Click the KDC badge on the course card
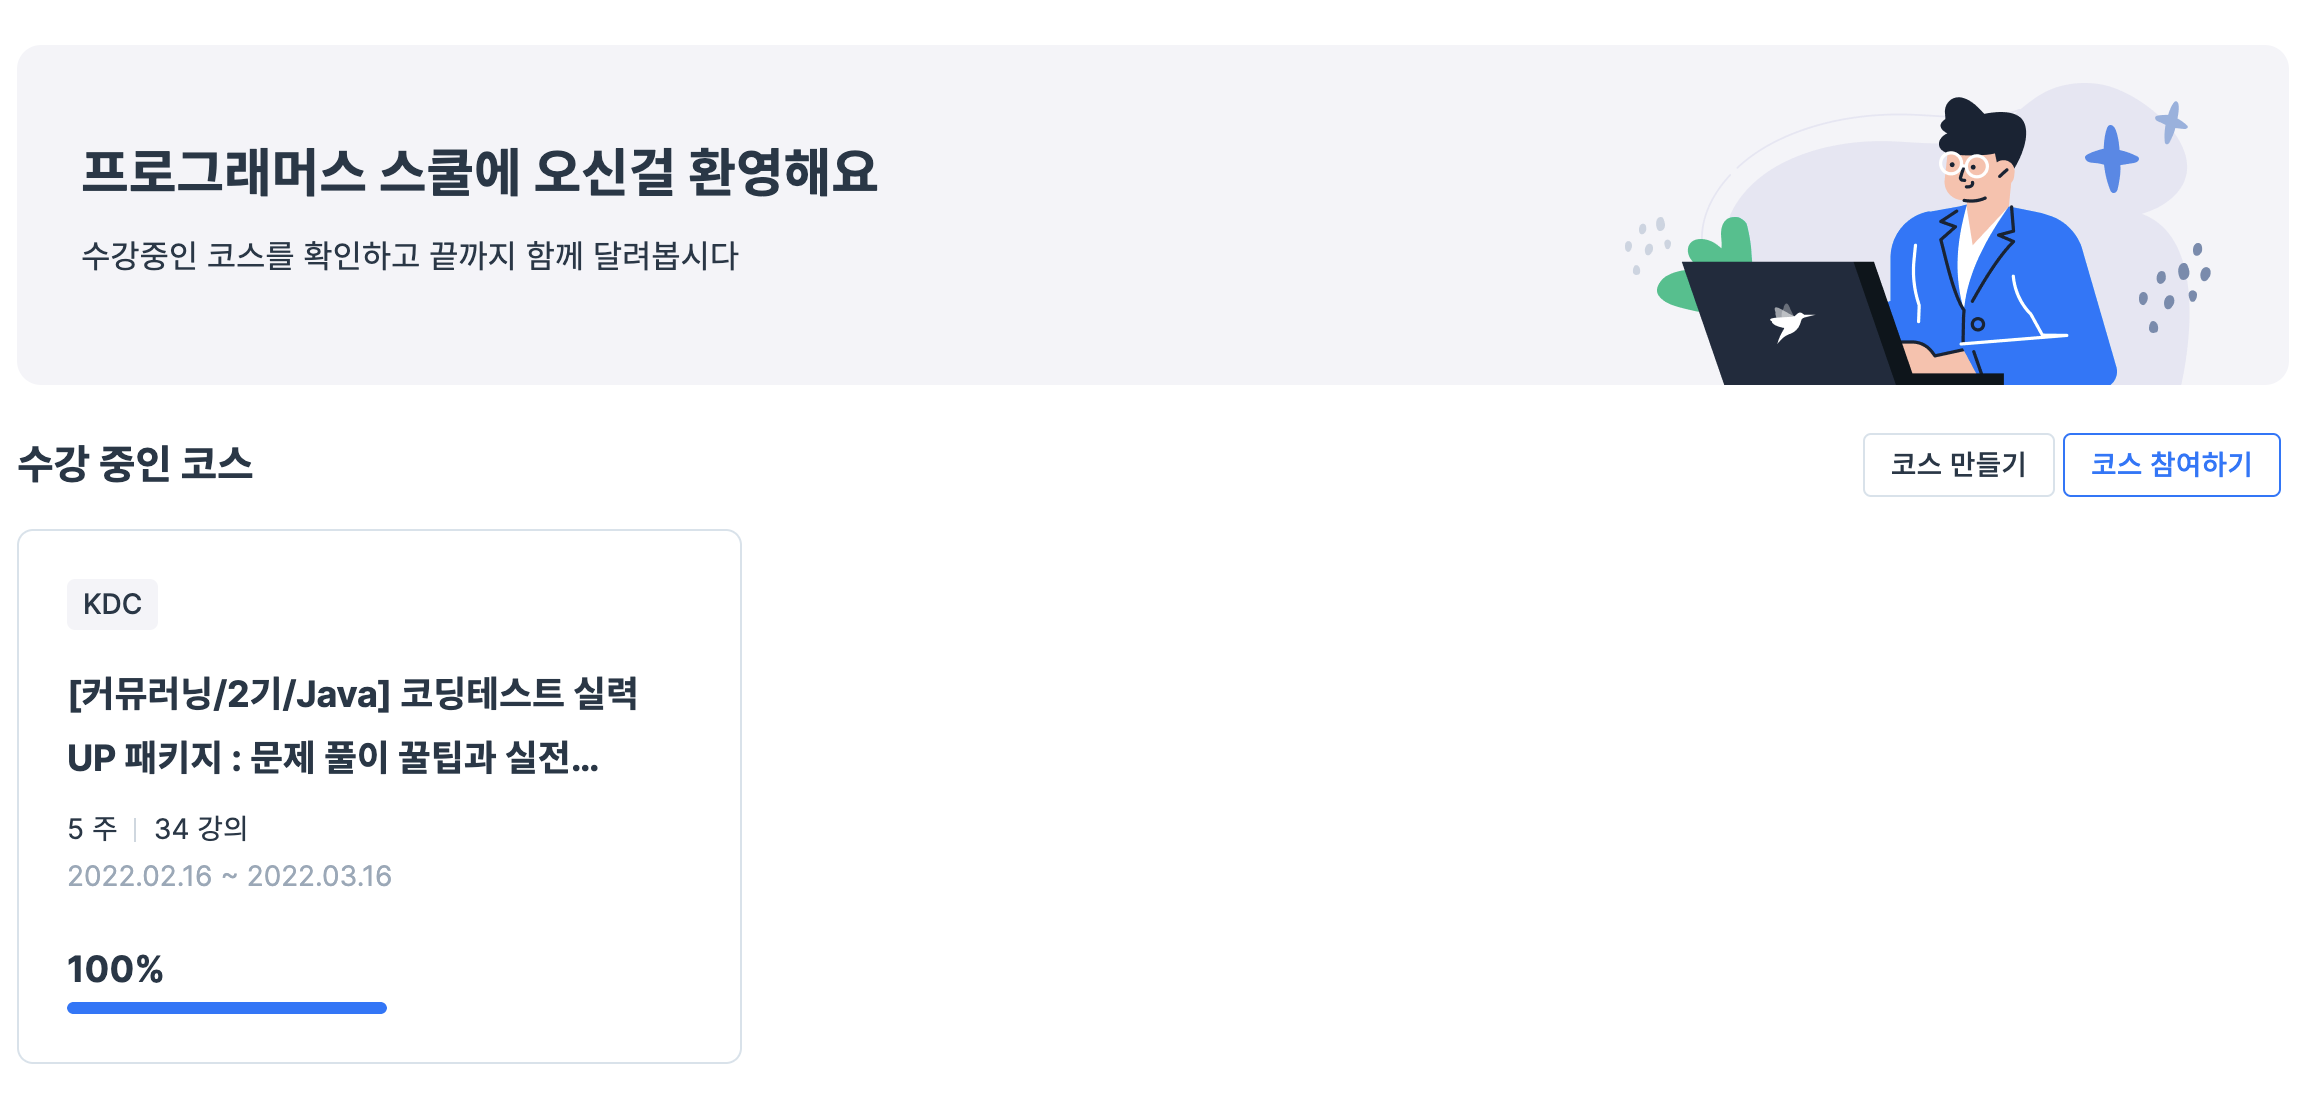Screen dimensions: 2306x1098 click(112, 604)
